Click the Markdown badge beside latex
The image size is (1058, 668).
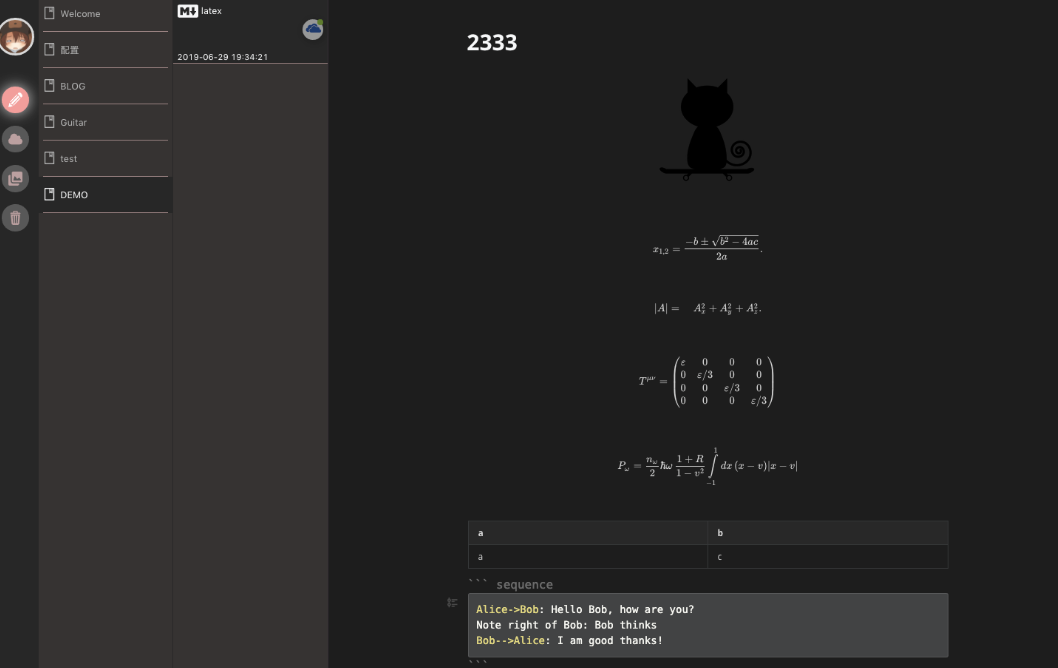click(188, 11)
